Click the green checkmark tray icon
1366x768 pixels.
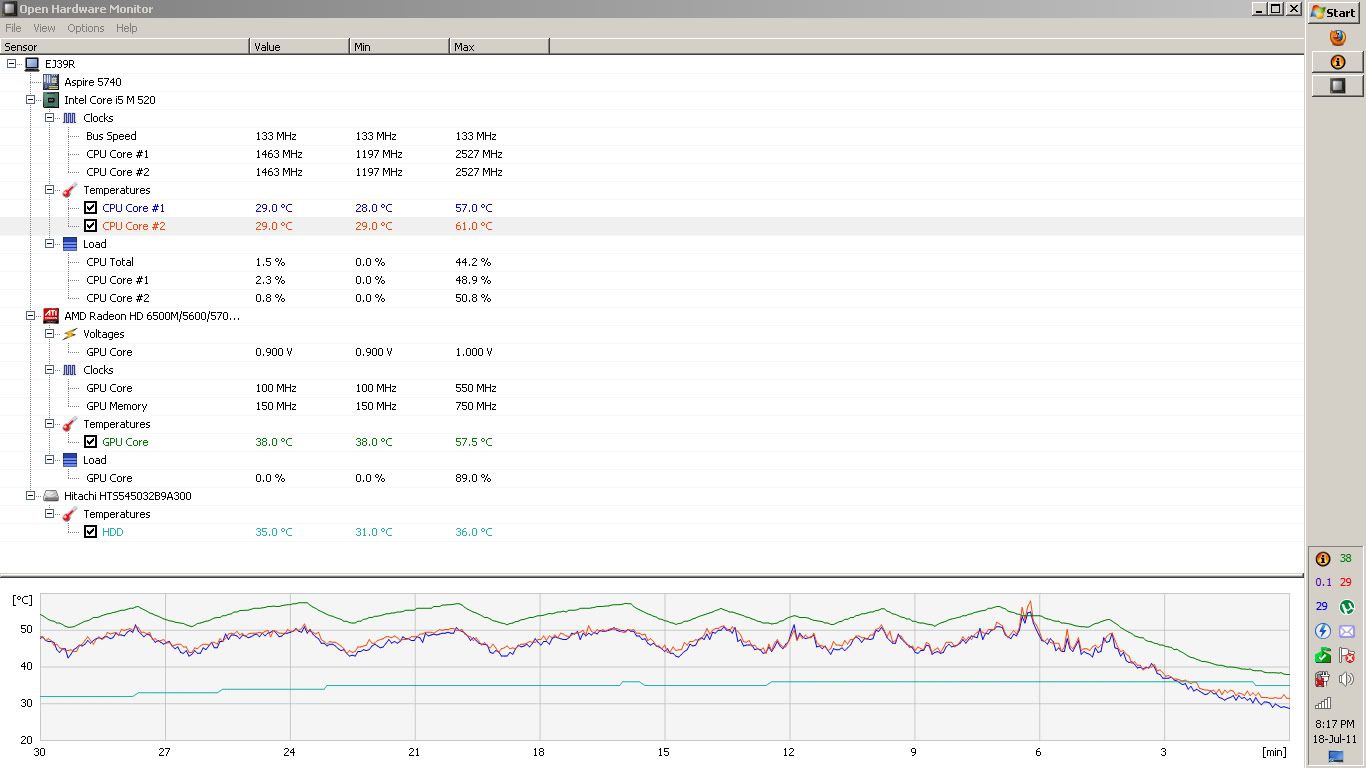[1322, 656]
